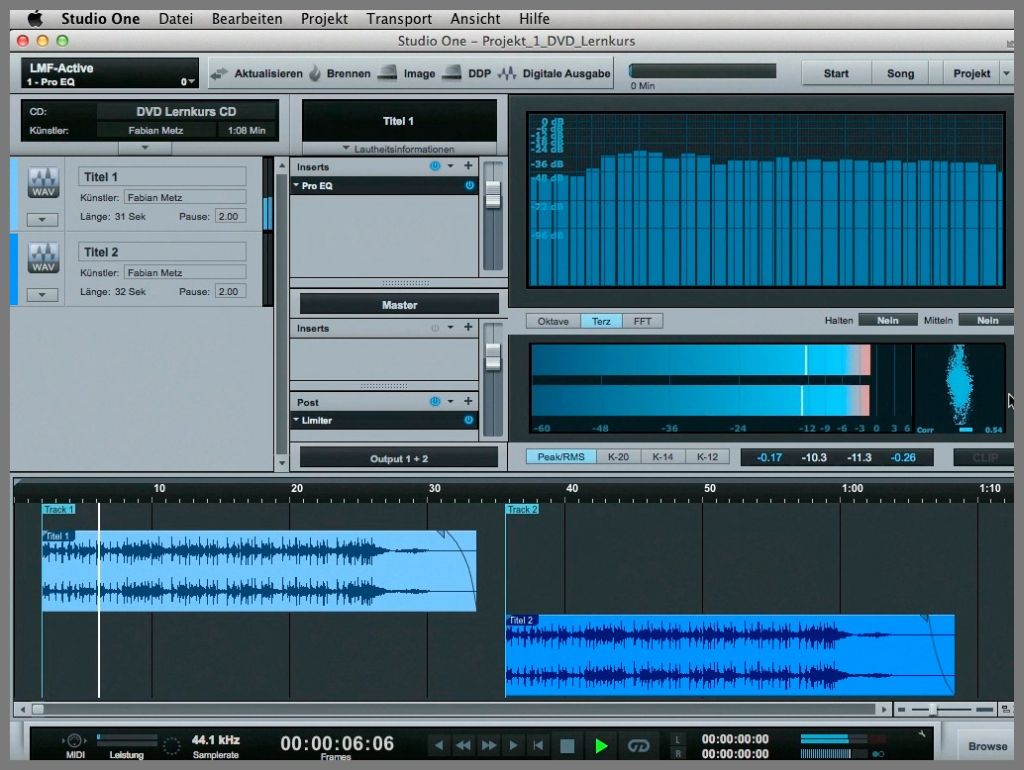This screenshot has width=1024, height=770.
Task: Expand Titel 1 options dropdown arrow
Action: (x=42, y=219)
